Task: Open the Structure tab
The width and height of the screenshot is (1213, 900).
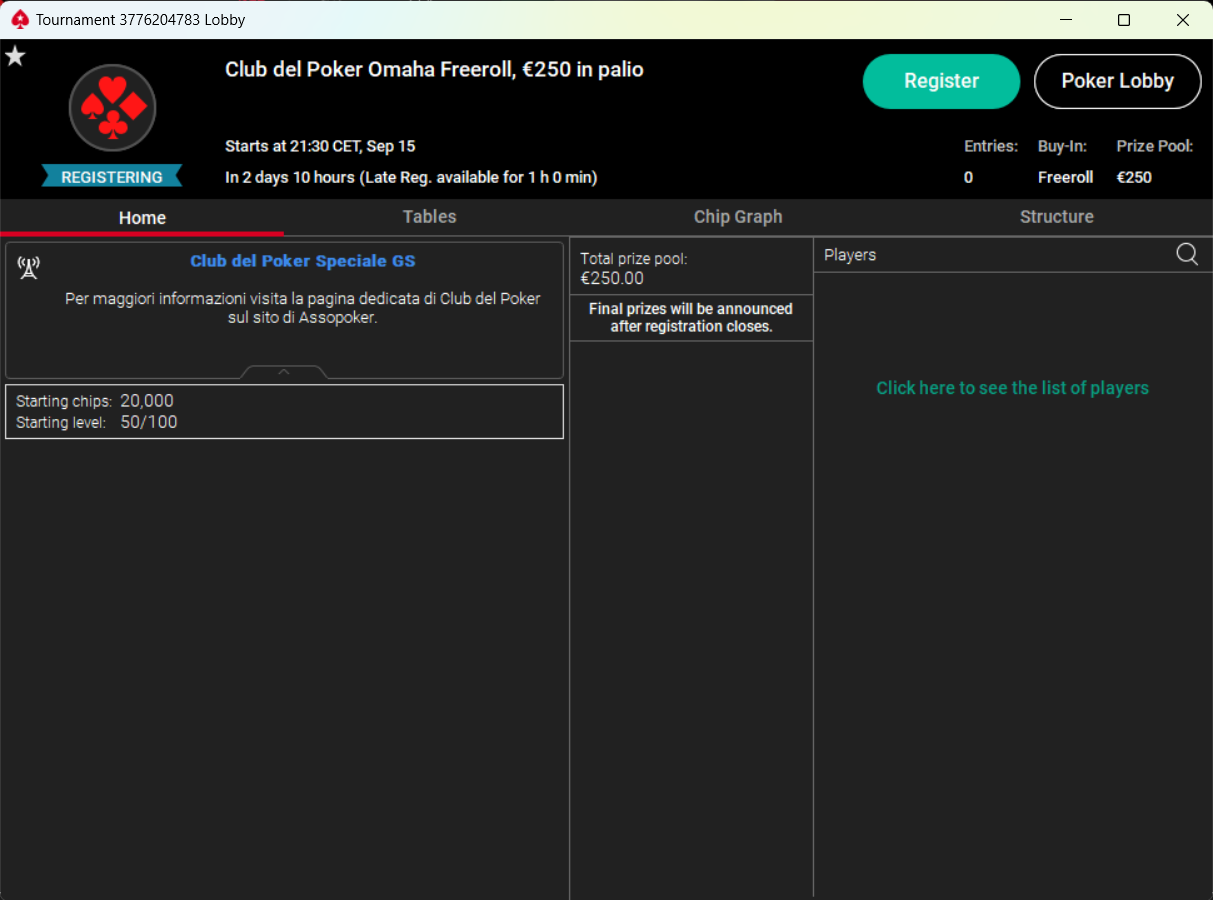Action: [x=1056, y=217]
